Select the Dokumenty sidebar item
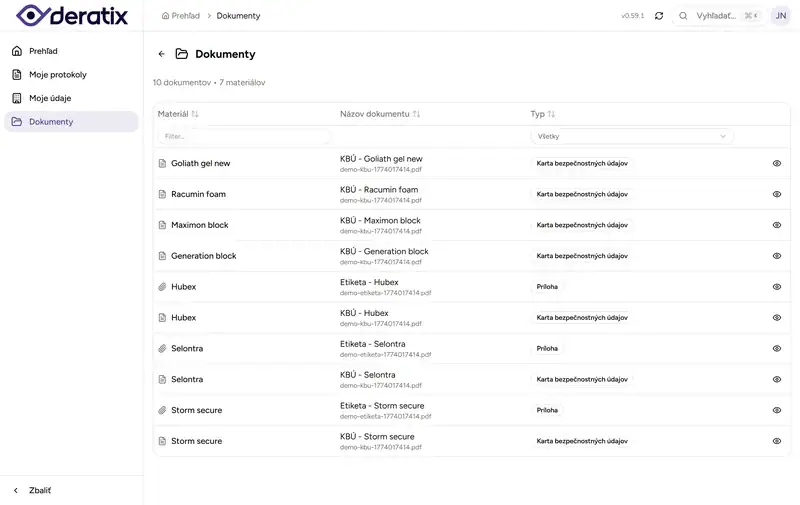This screenshot has width=800, height=505. pos(50,122)
